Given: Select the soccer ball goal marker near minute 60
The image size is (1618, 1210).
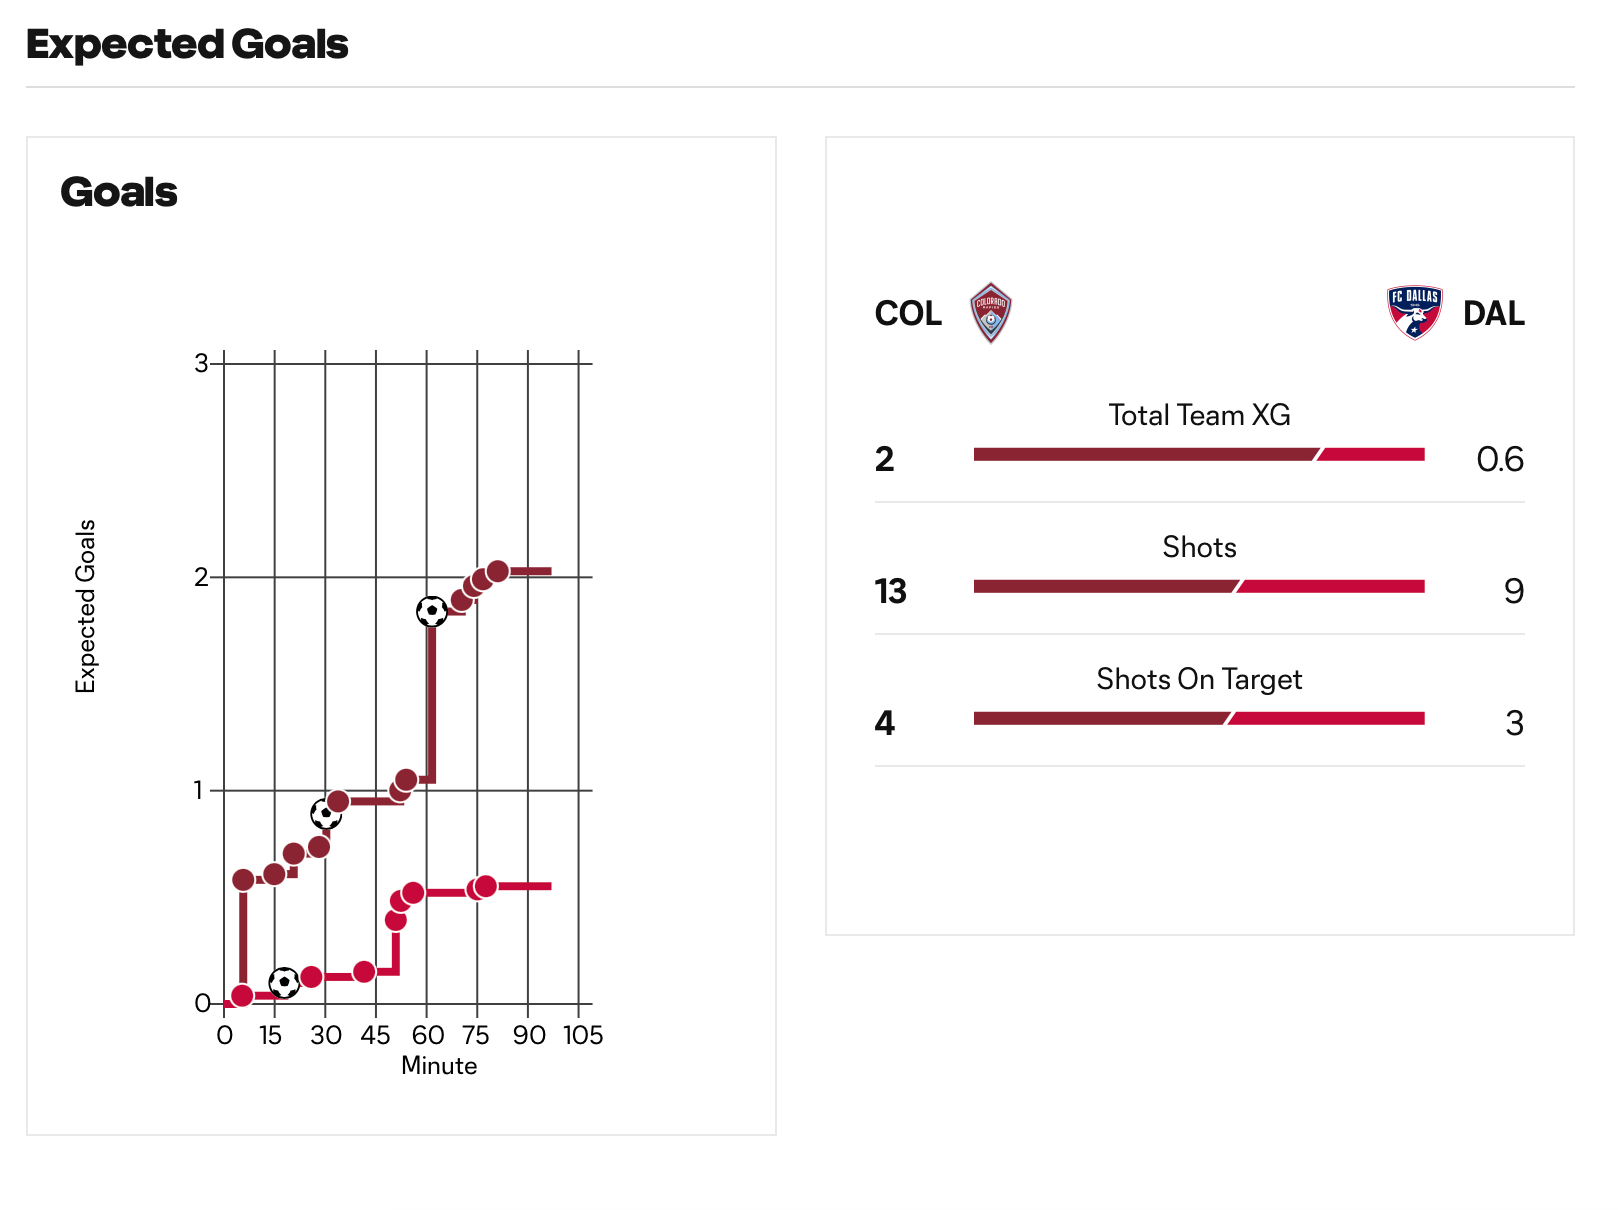Looking at the screenshot, I should [x=432, y=611].
